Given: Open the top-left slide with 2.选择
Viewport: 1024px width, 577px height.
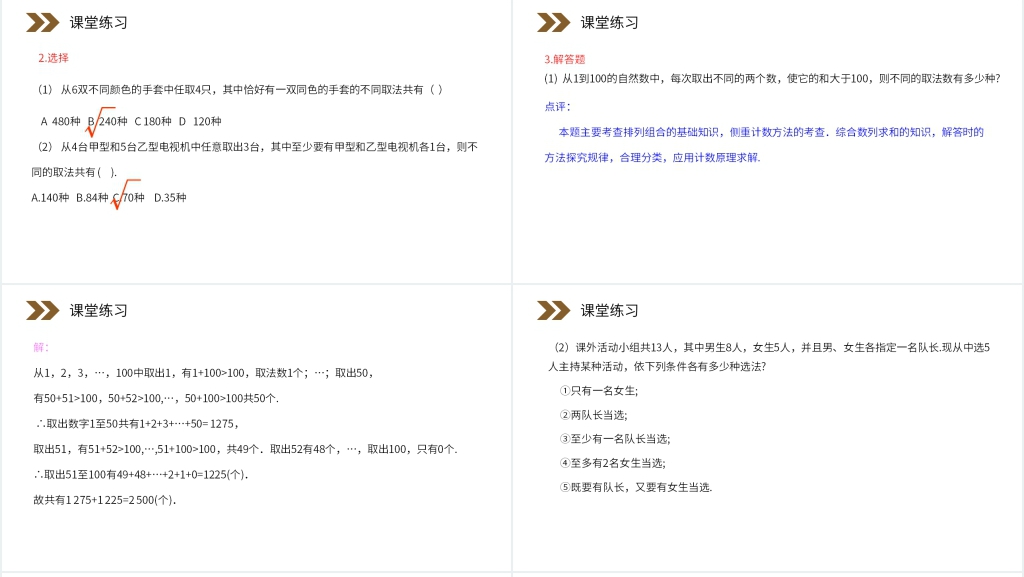Looking at the screenshot, I should (x=256, y=142).
